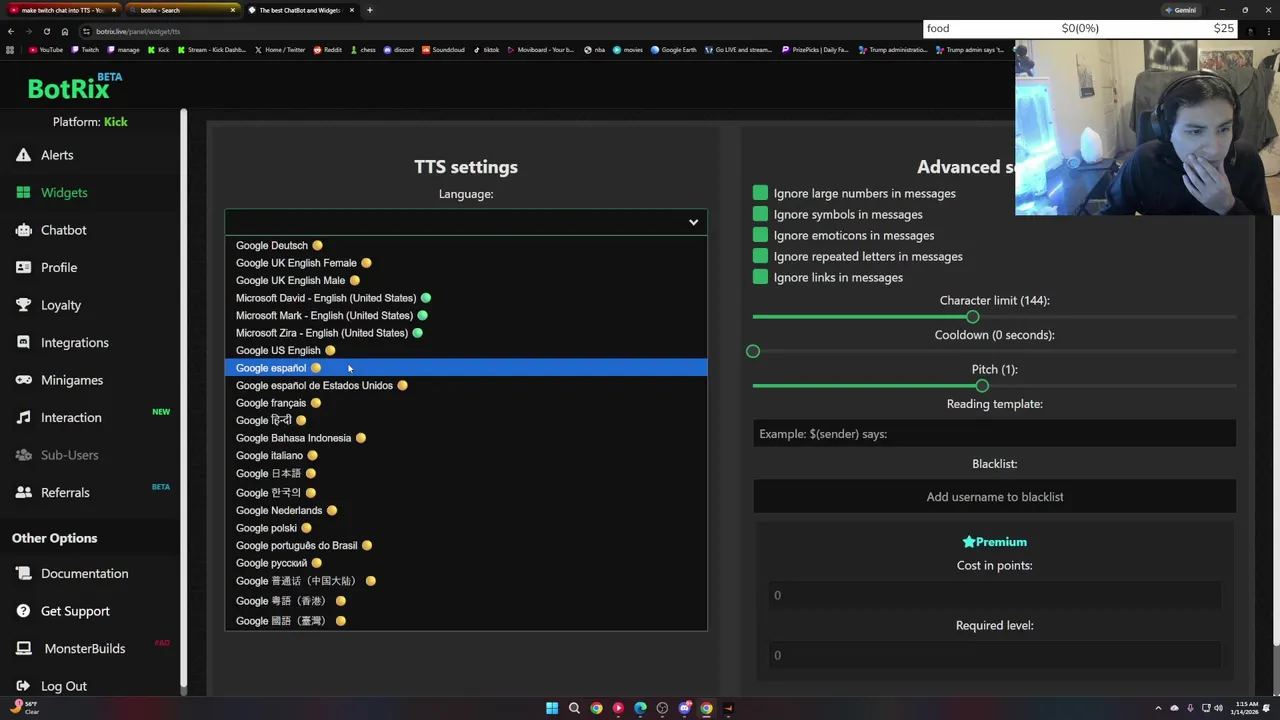Open Get Support question icon
Screen dimensions: 1280x720
[x=23, y=611]
